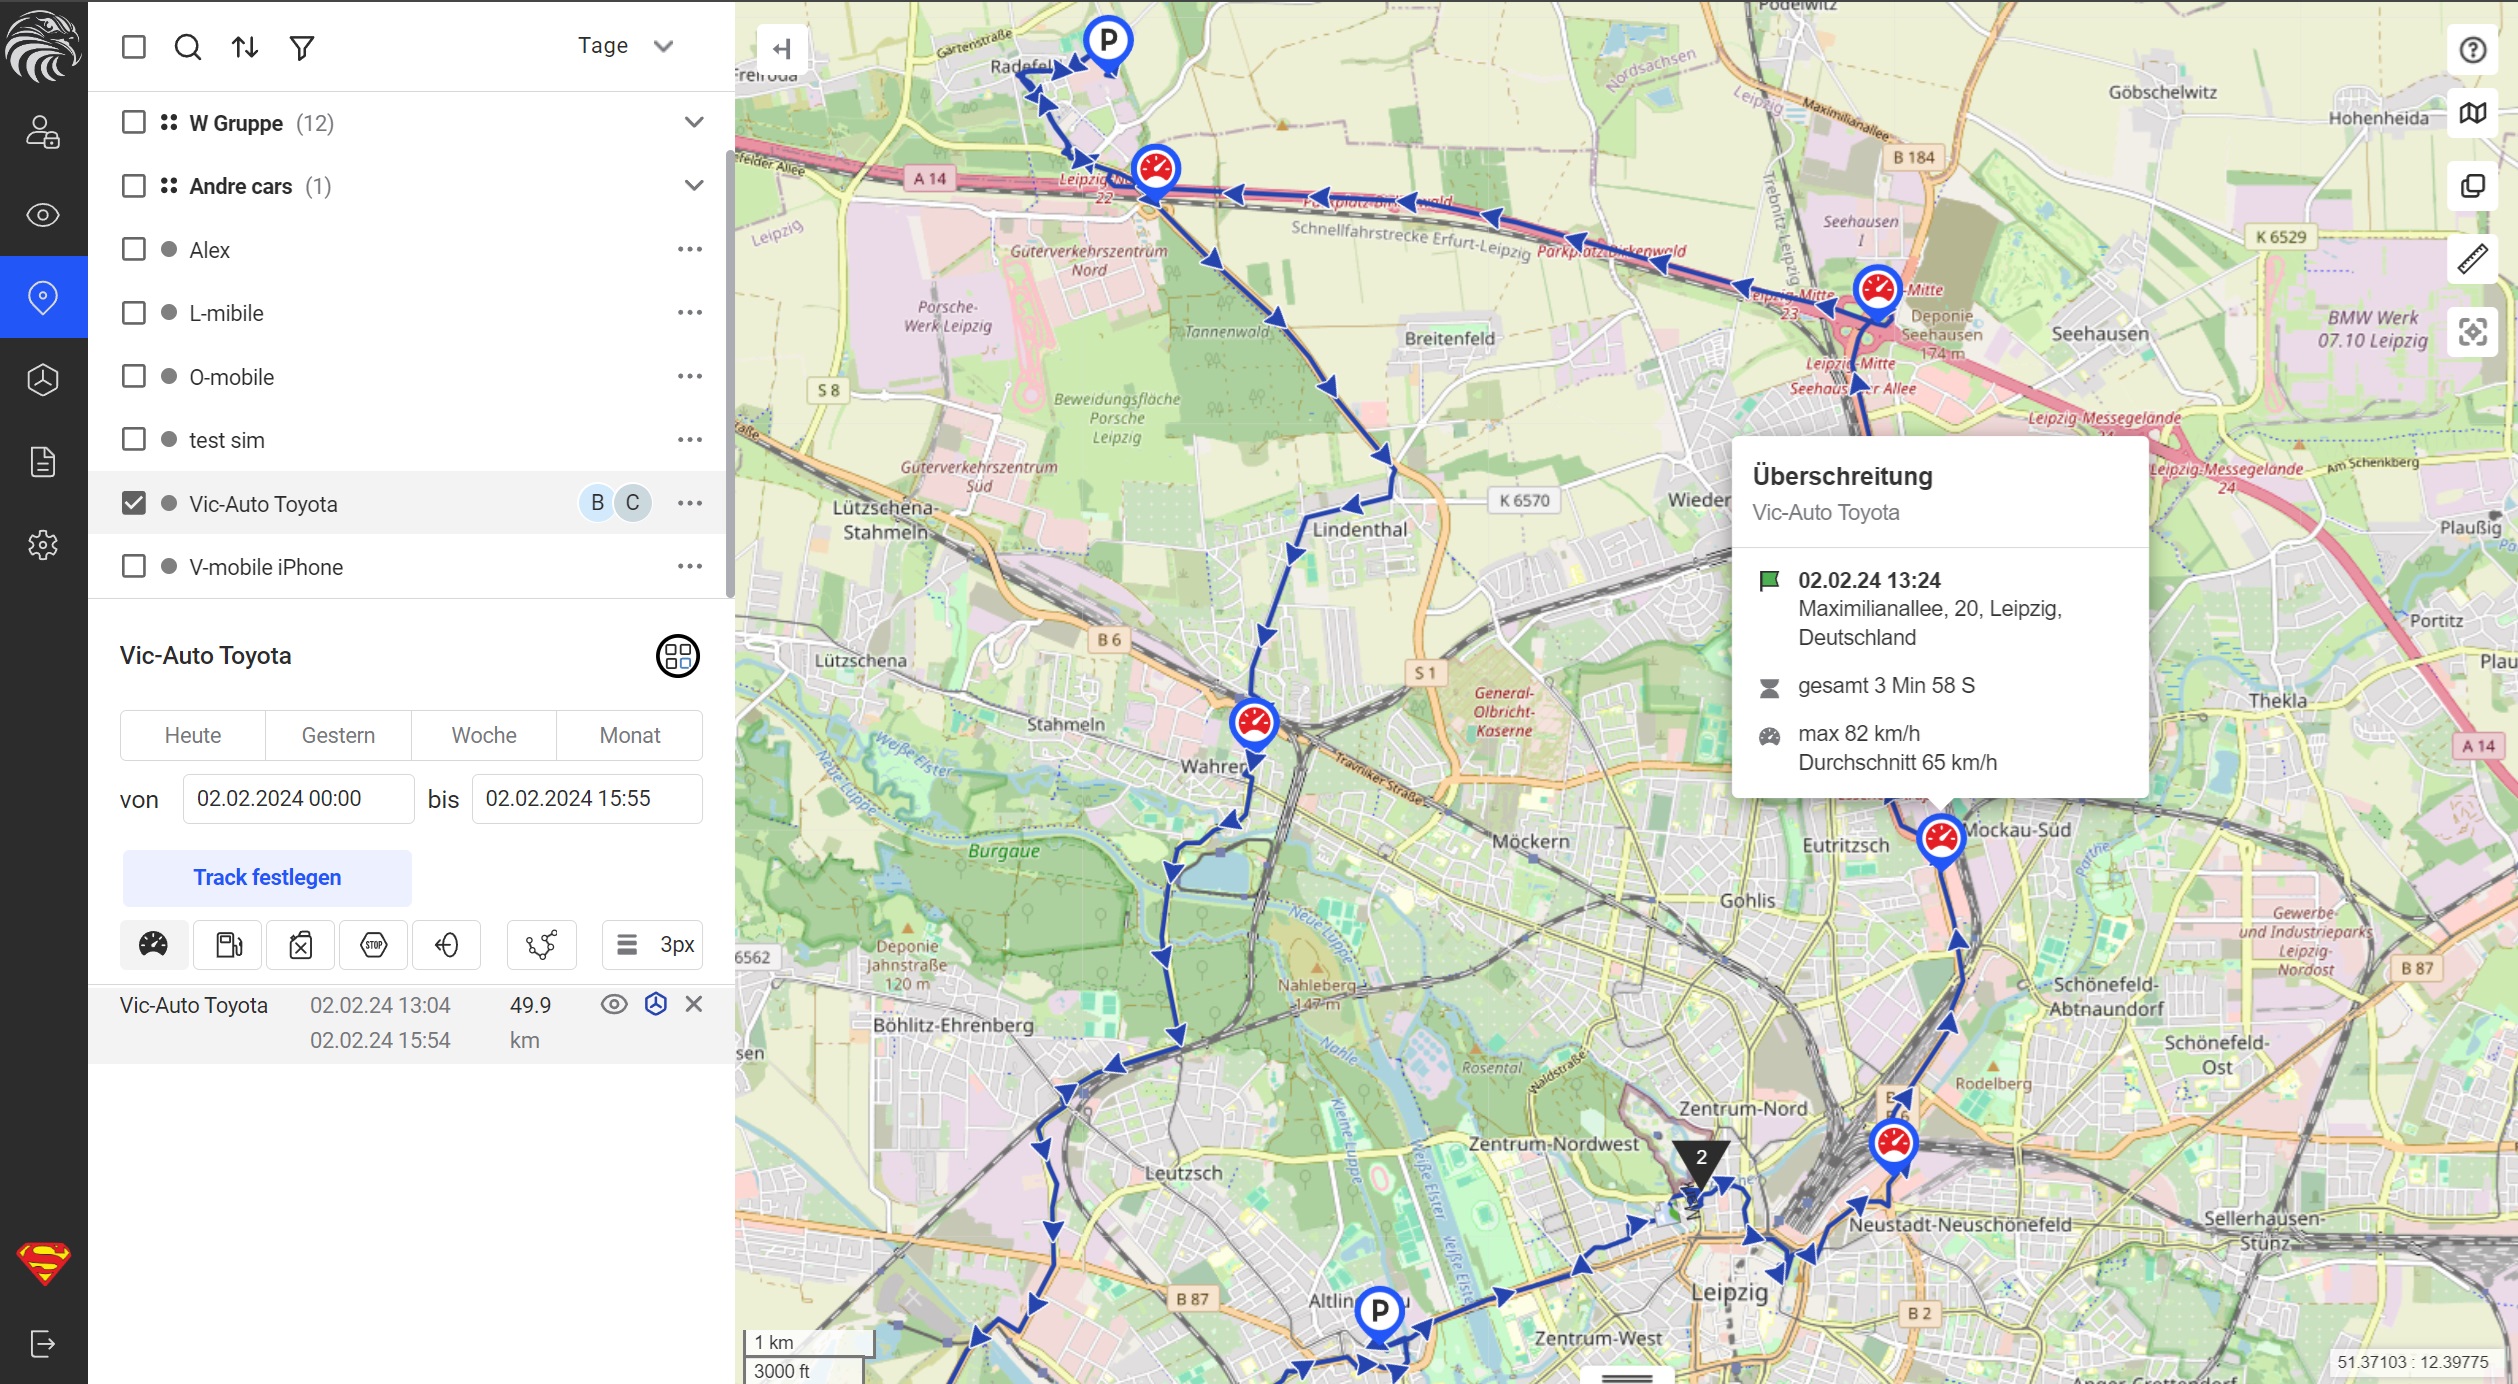
Task: Open more options for test sim
Action: click(x=690, y=439)
